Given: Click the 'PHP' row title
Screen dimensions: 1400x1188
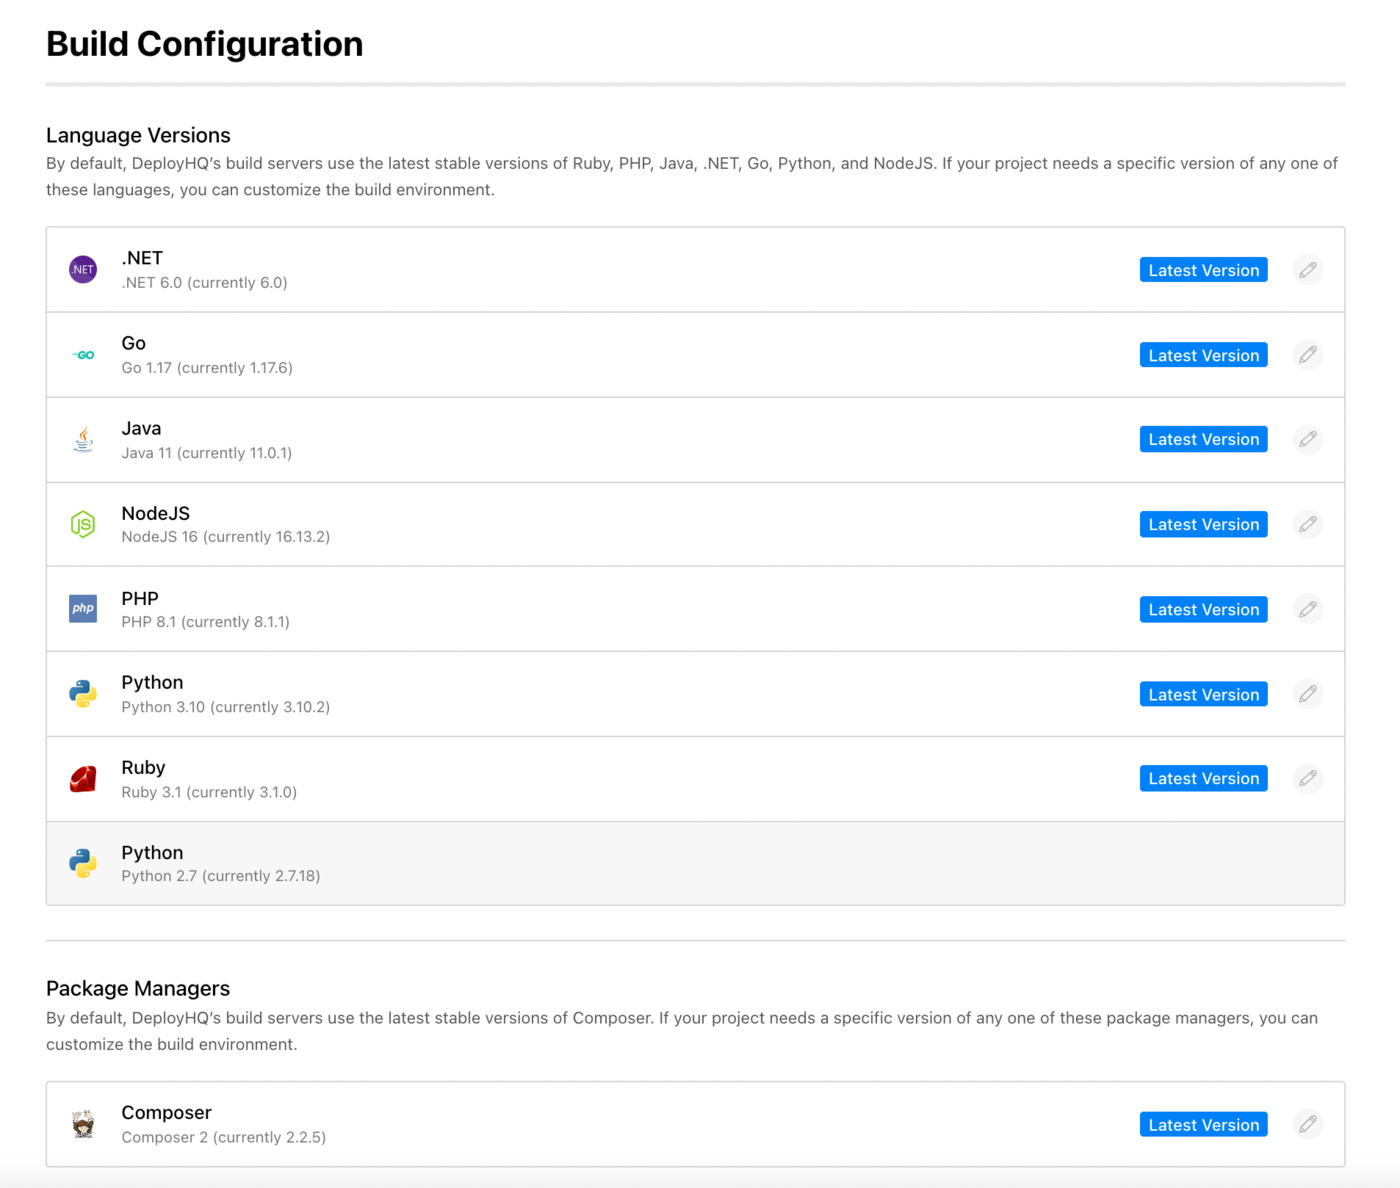Looking at the screenshot, I should point(140,598).
